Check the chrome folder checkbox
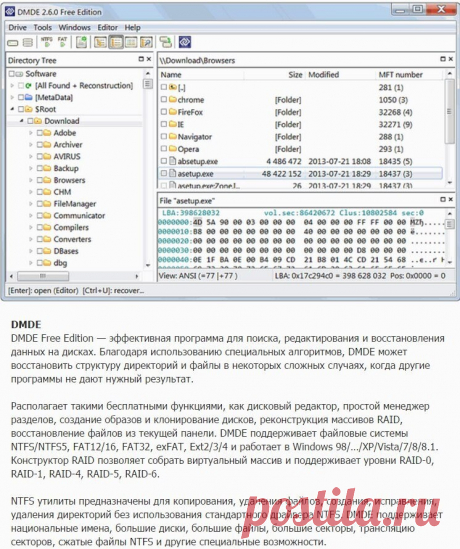This screenshot has height=549, width=460. 164,99
